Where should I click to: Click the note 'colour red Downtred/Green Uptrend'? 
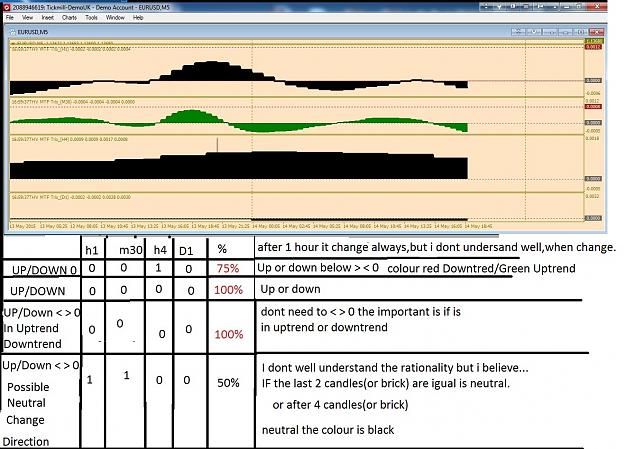coord(481,269)
